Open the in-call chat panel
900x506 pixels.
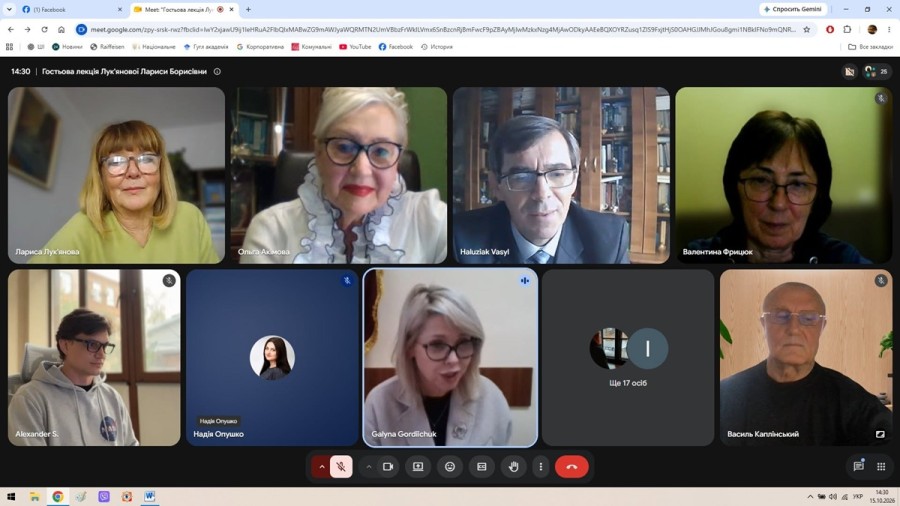[x=859, y=466]
